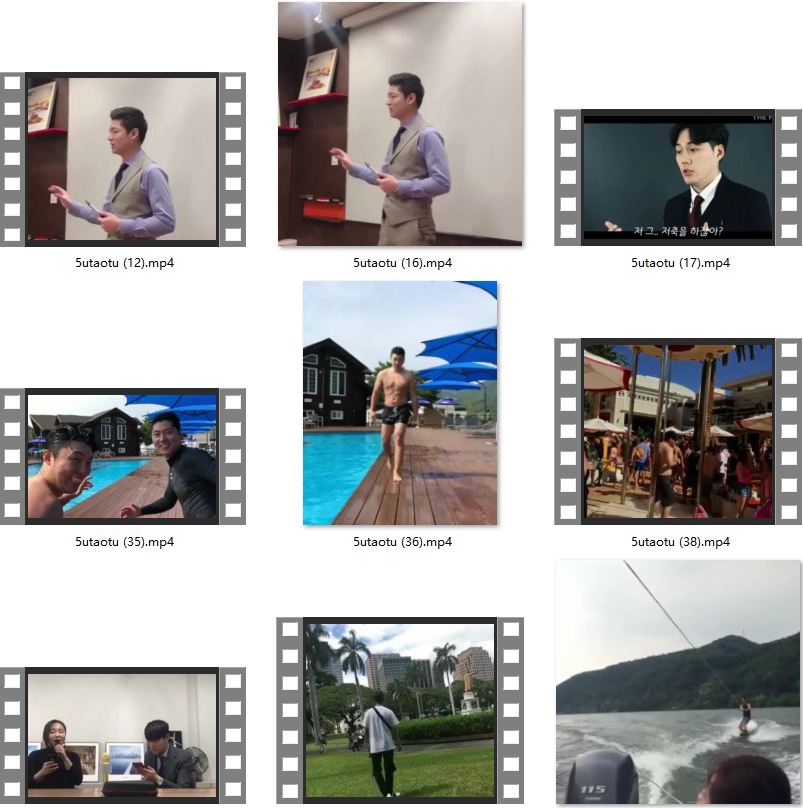
Task: Click the file name 5utaotu (38).mp4
Action: point(681,542)
